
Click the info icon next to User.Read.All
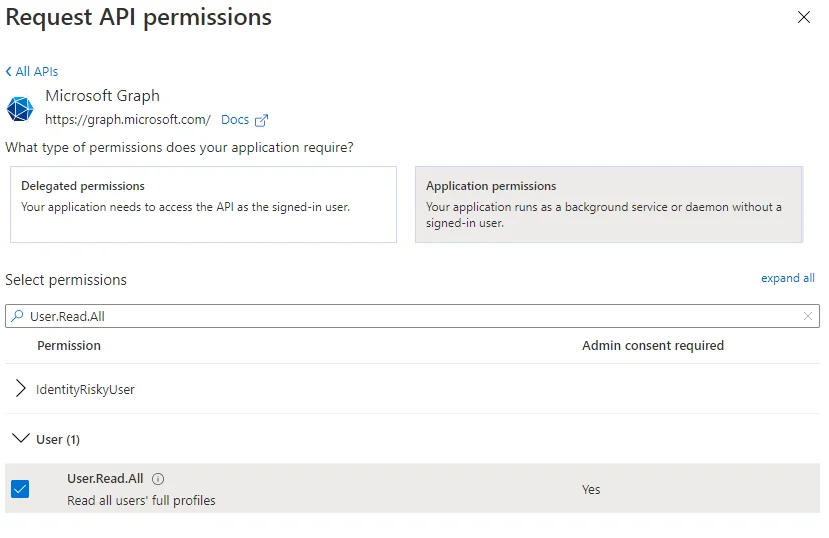(158, 479)
